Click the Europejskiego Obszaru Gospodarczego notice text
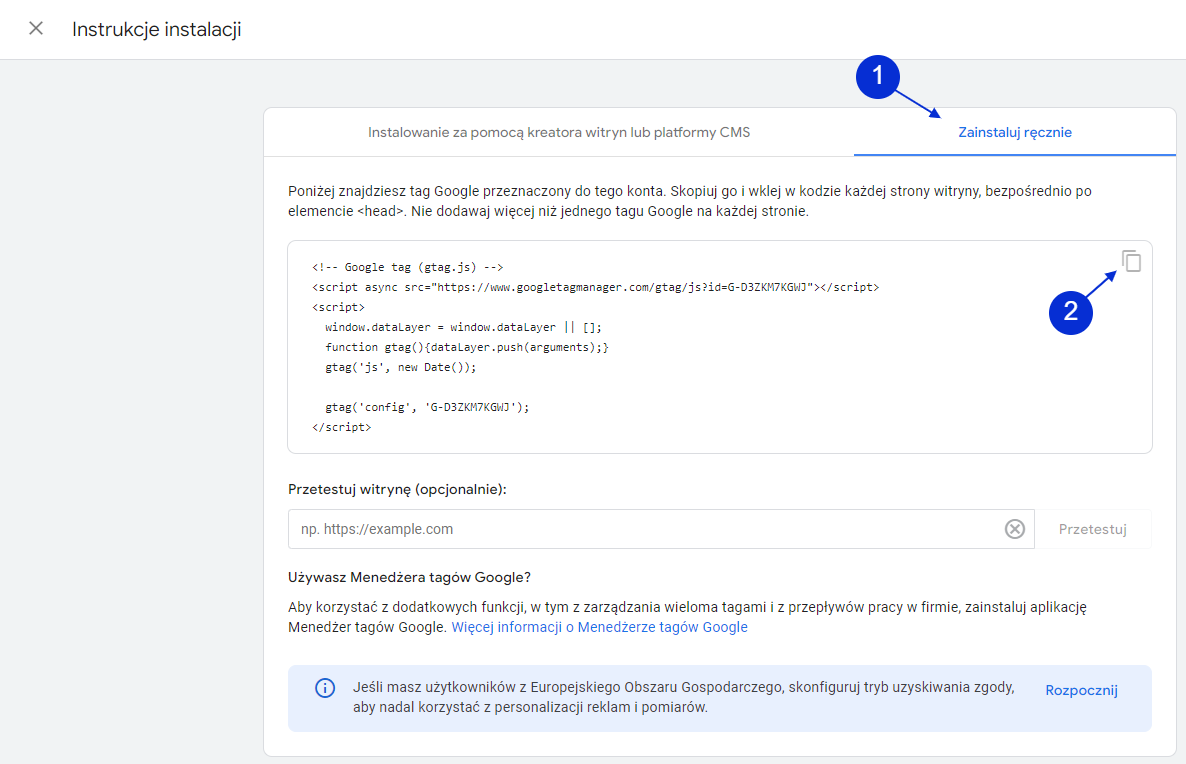Viewport: 1186px width, 764px height. pos(683,697)
